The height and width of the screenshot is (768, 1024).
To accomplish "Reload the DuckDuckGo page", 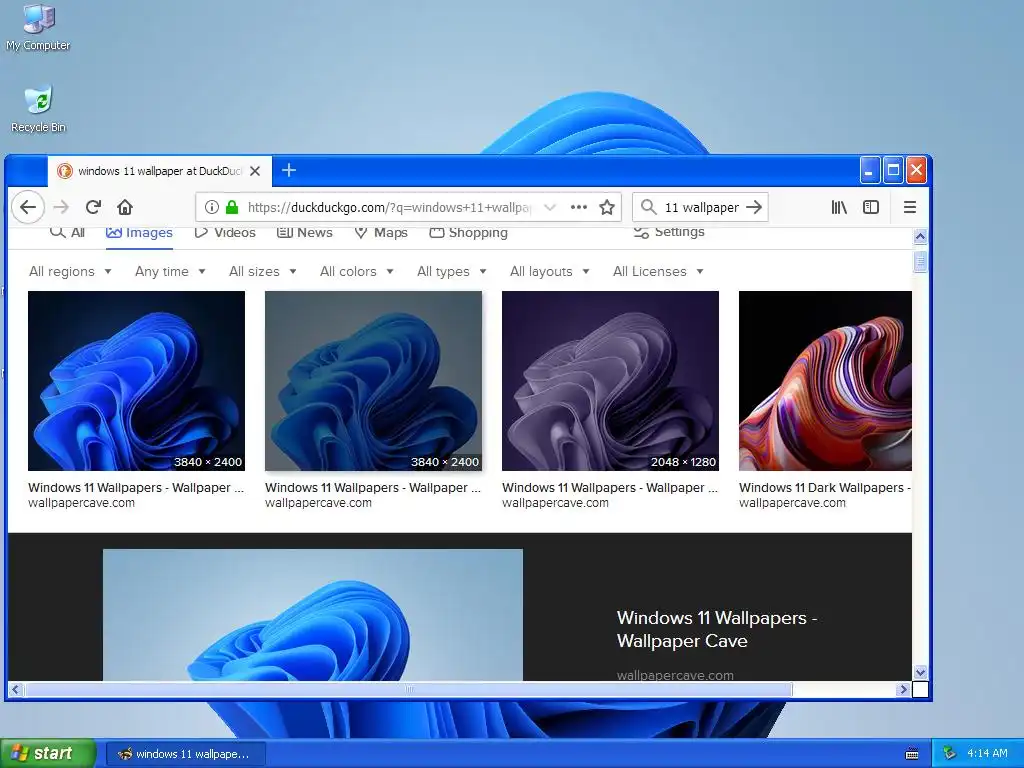I will tap(93, 208).
